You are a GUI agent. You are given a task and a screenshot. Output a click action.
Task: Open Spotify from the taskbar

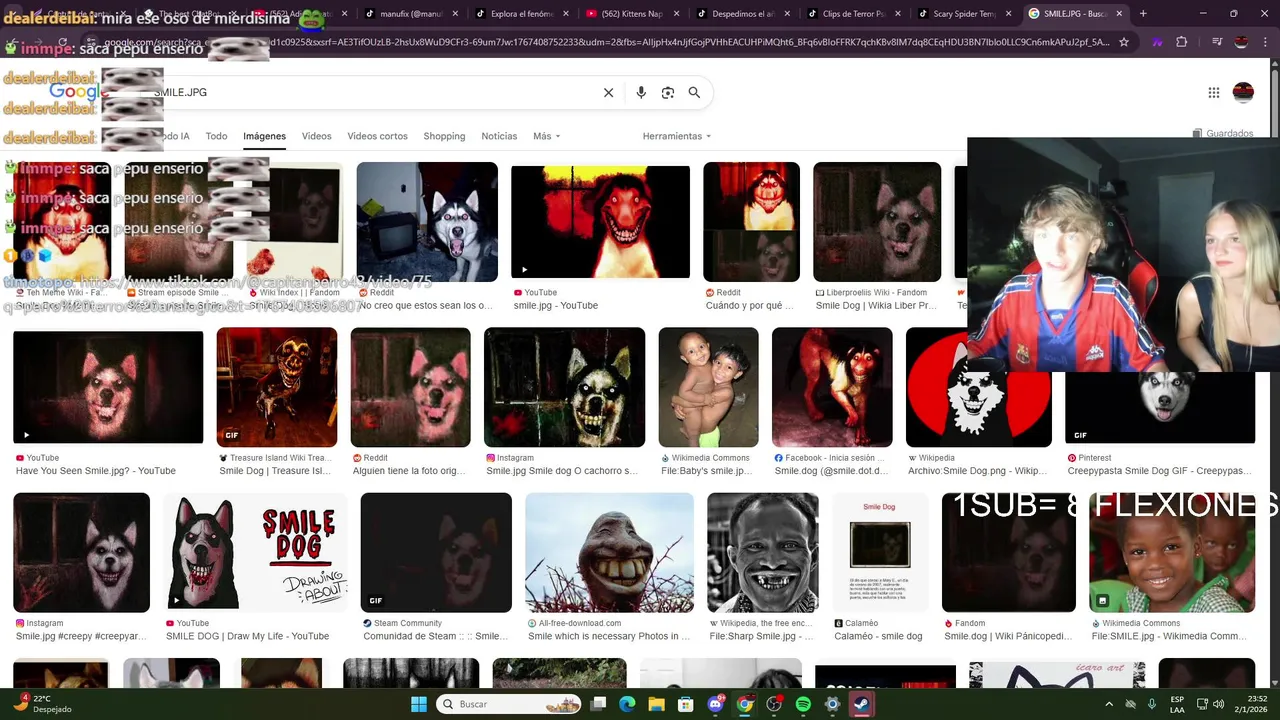803,704
